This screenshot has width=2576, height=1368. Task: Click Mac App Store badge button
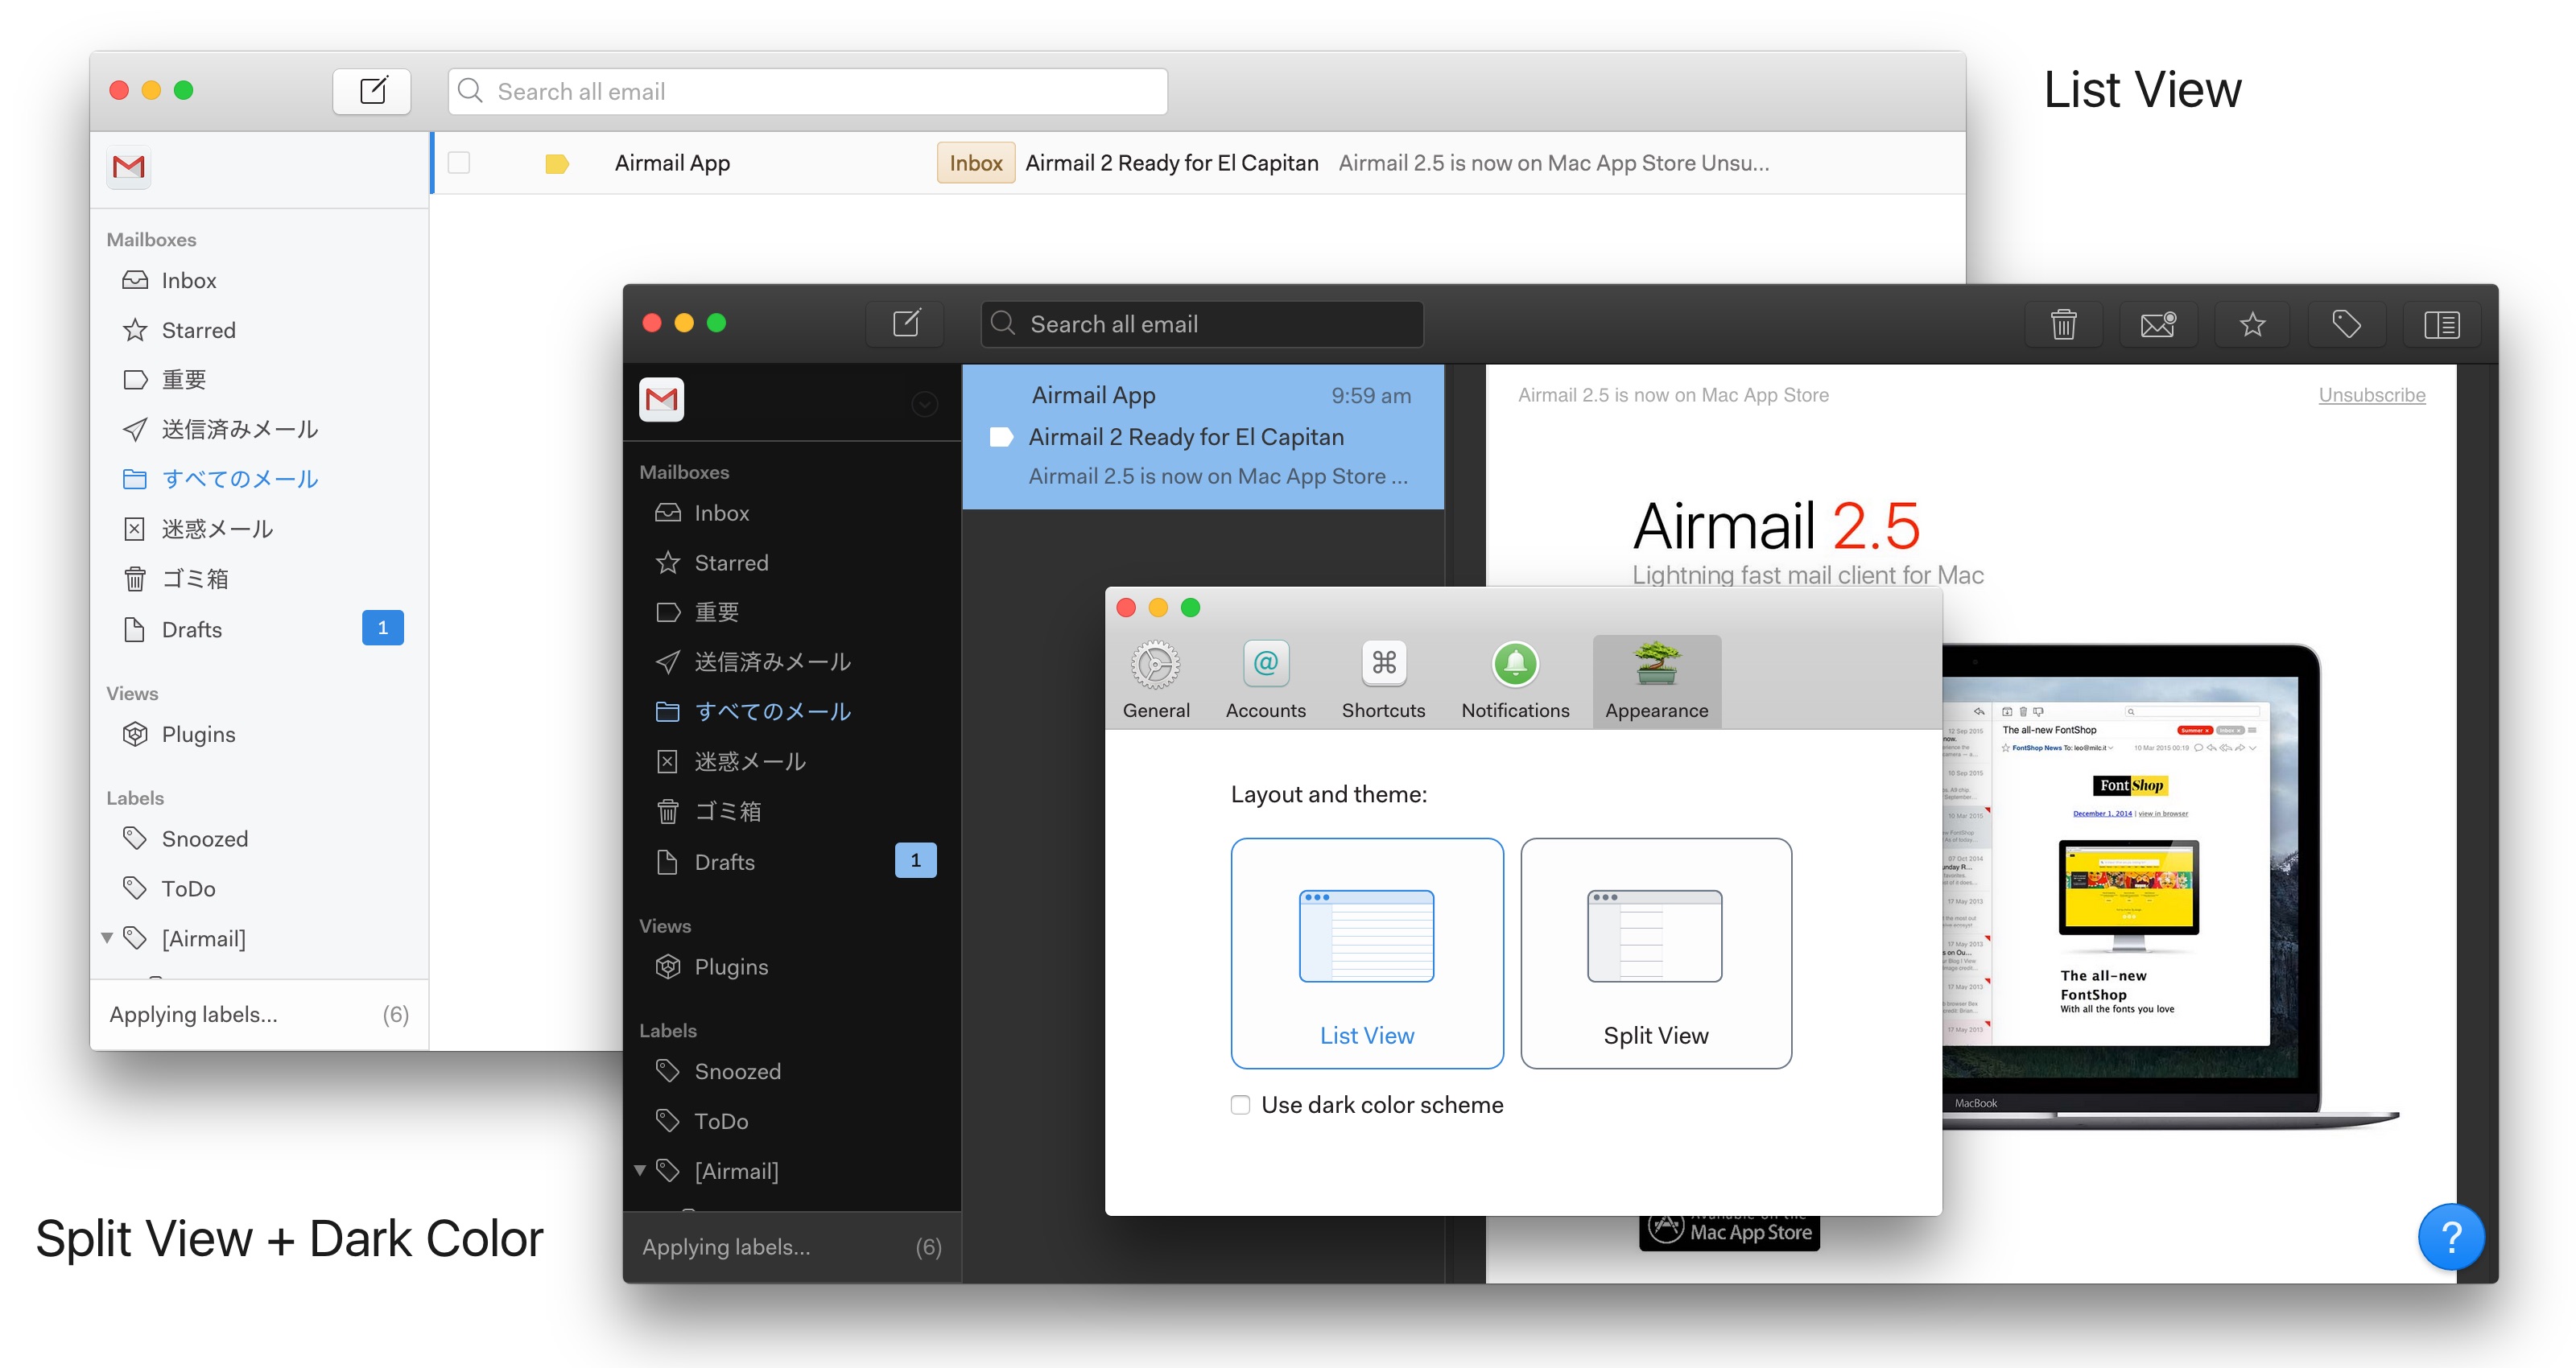[x=1729, y=1232]
